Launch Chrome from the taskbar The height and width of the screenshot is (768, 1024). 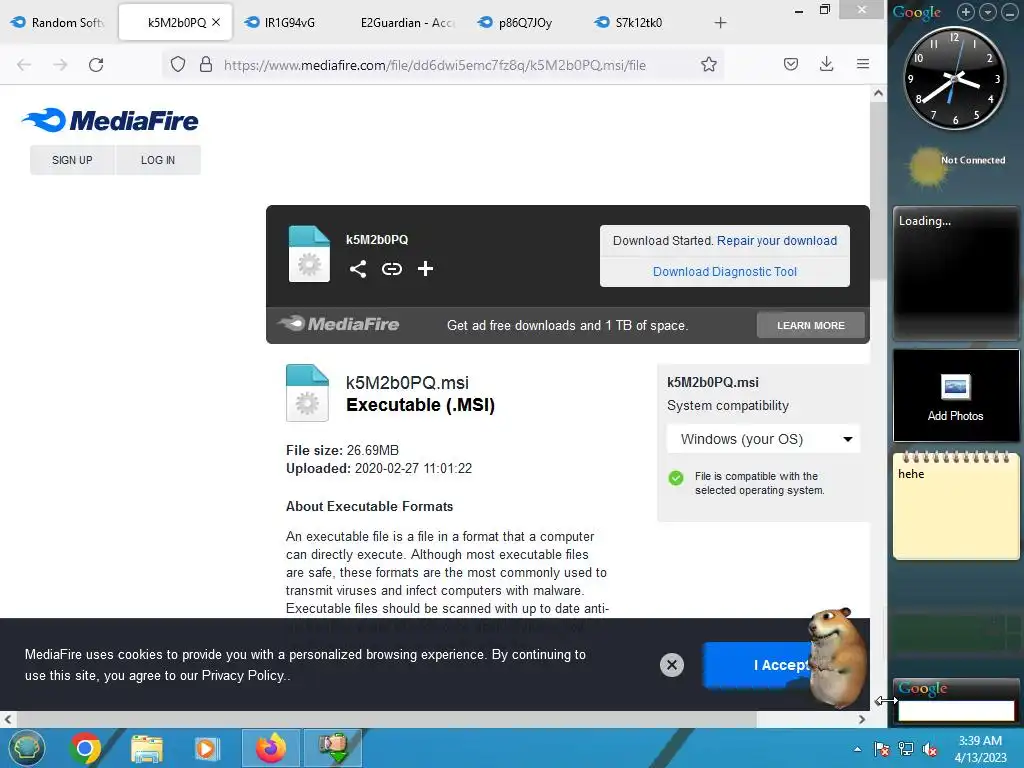click(x=86, y=748)
